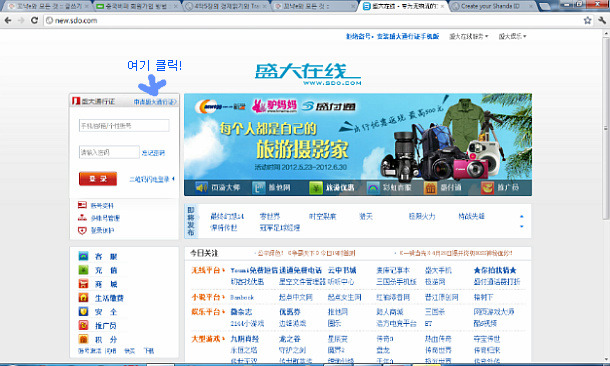Click the forgot password link
610x366 pixels.
[x=153, y=153]
